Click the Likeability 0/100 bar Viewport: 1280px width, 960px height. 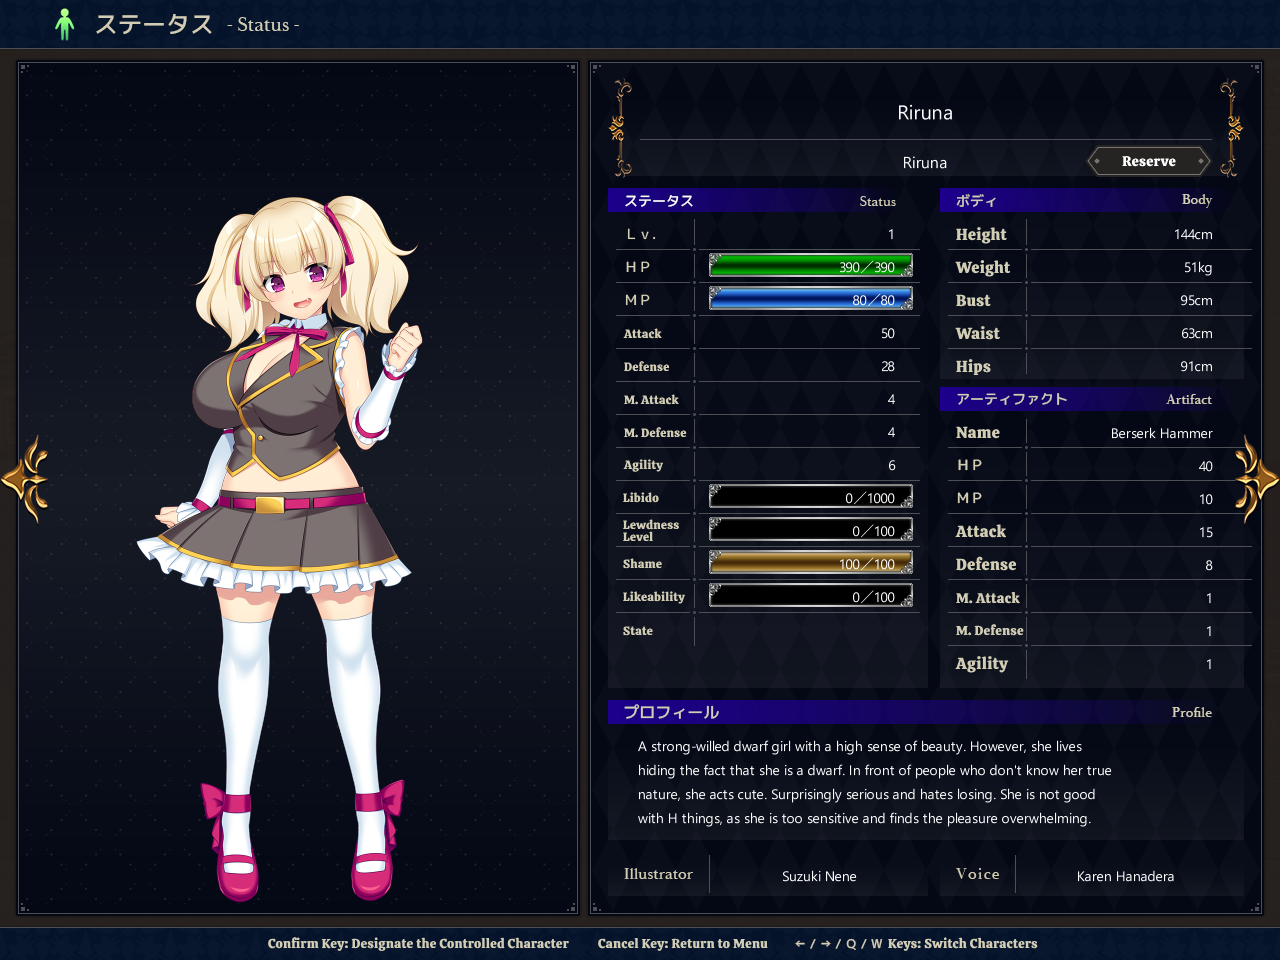(x=811, y=596)
